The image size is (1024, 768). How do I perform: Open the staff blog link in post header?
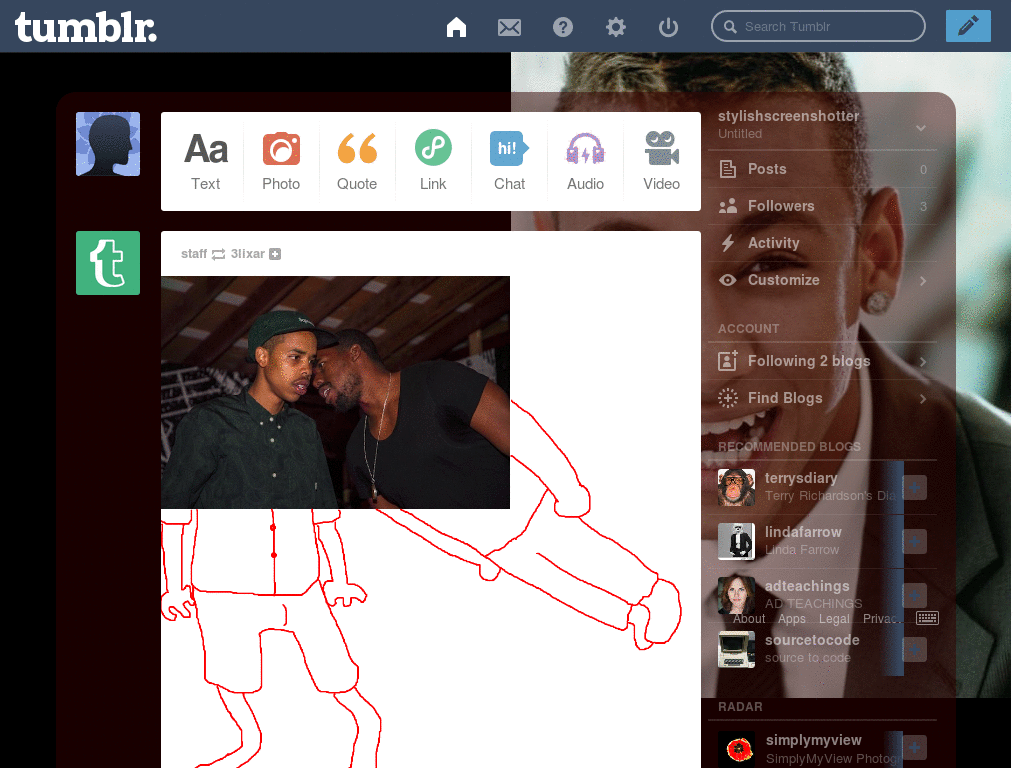(193, 254)
